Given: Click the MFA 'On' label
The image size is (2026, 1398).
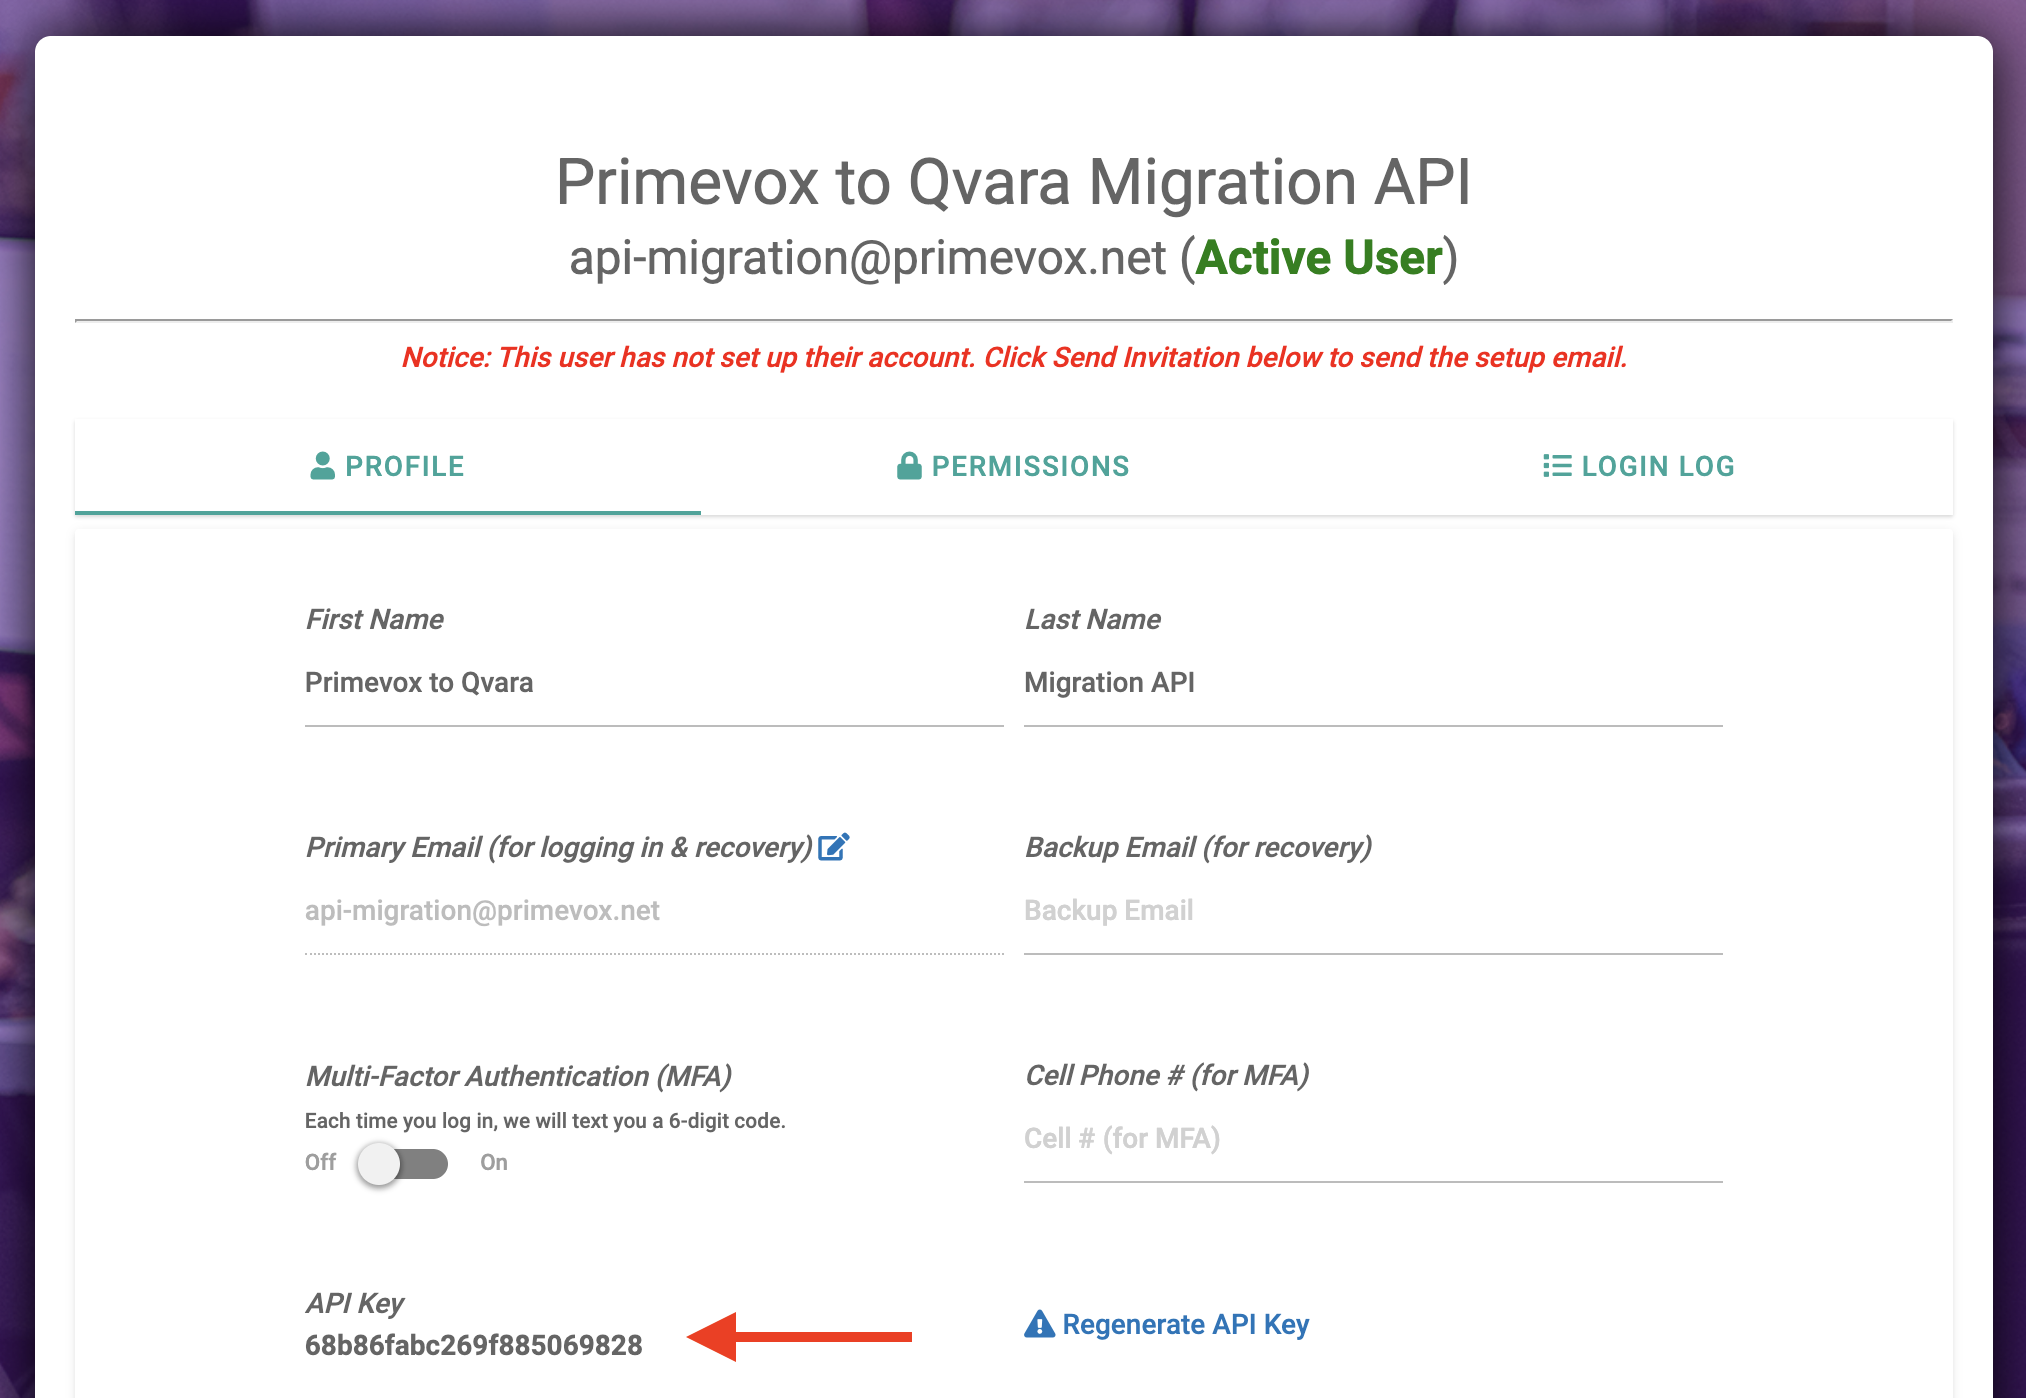Looking at the screenshot, I should [x=494, y=1162].
